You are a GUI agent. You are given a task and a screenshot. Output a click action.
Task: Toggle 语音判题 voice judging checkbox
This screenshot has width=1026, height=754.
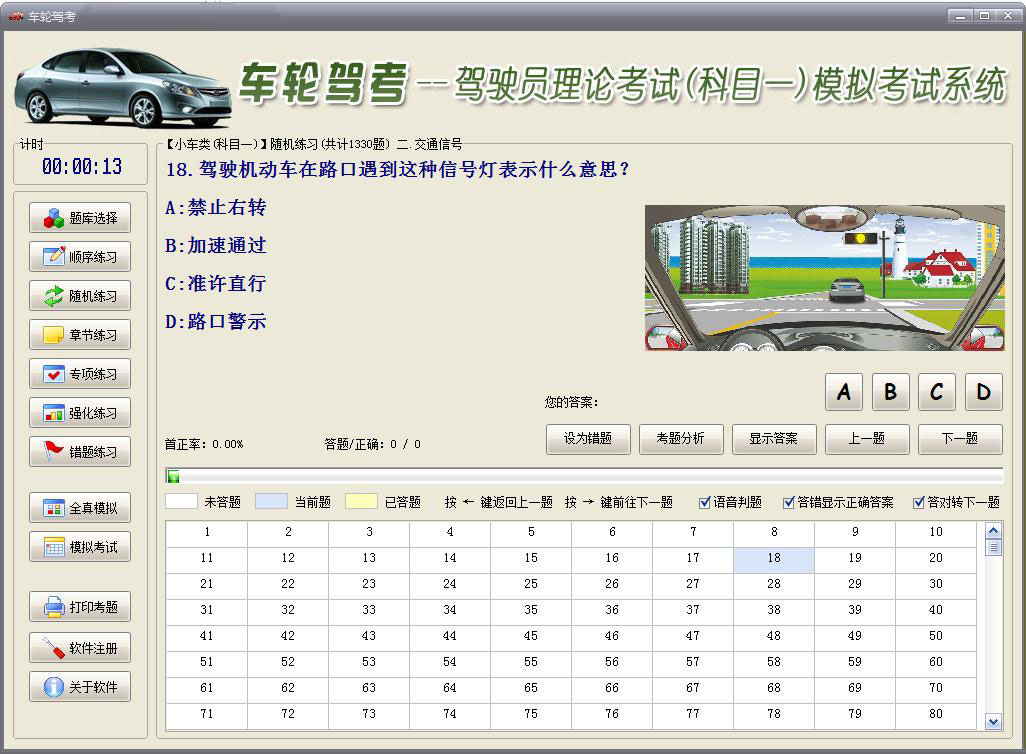[x=705, y=503]
